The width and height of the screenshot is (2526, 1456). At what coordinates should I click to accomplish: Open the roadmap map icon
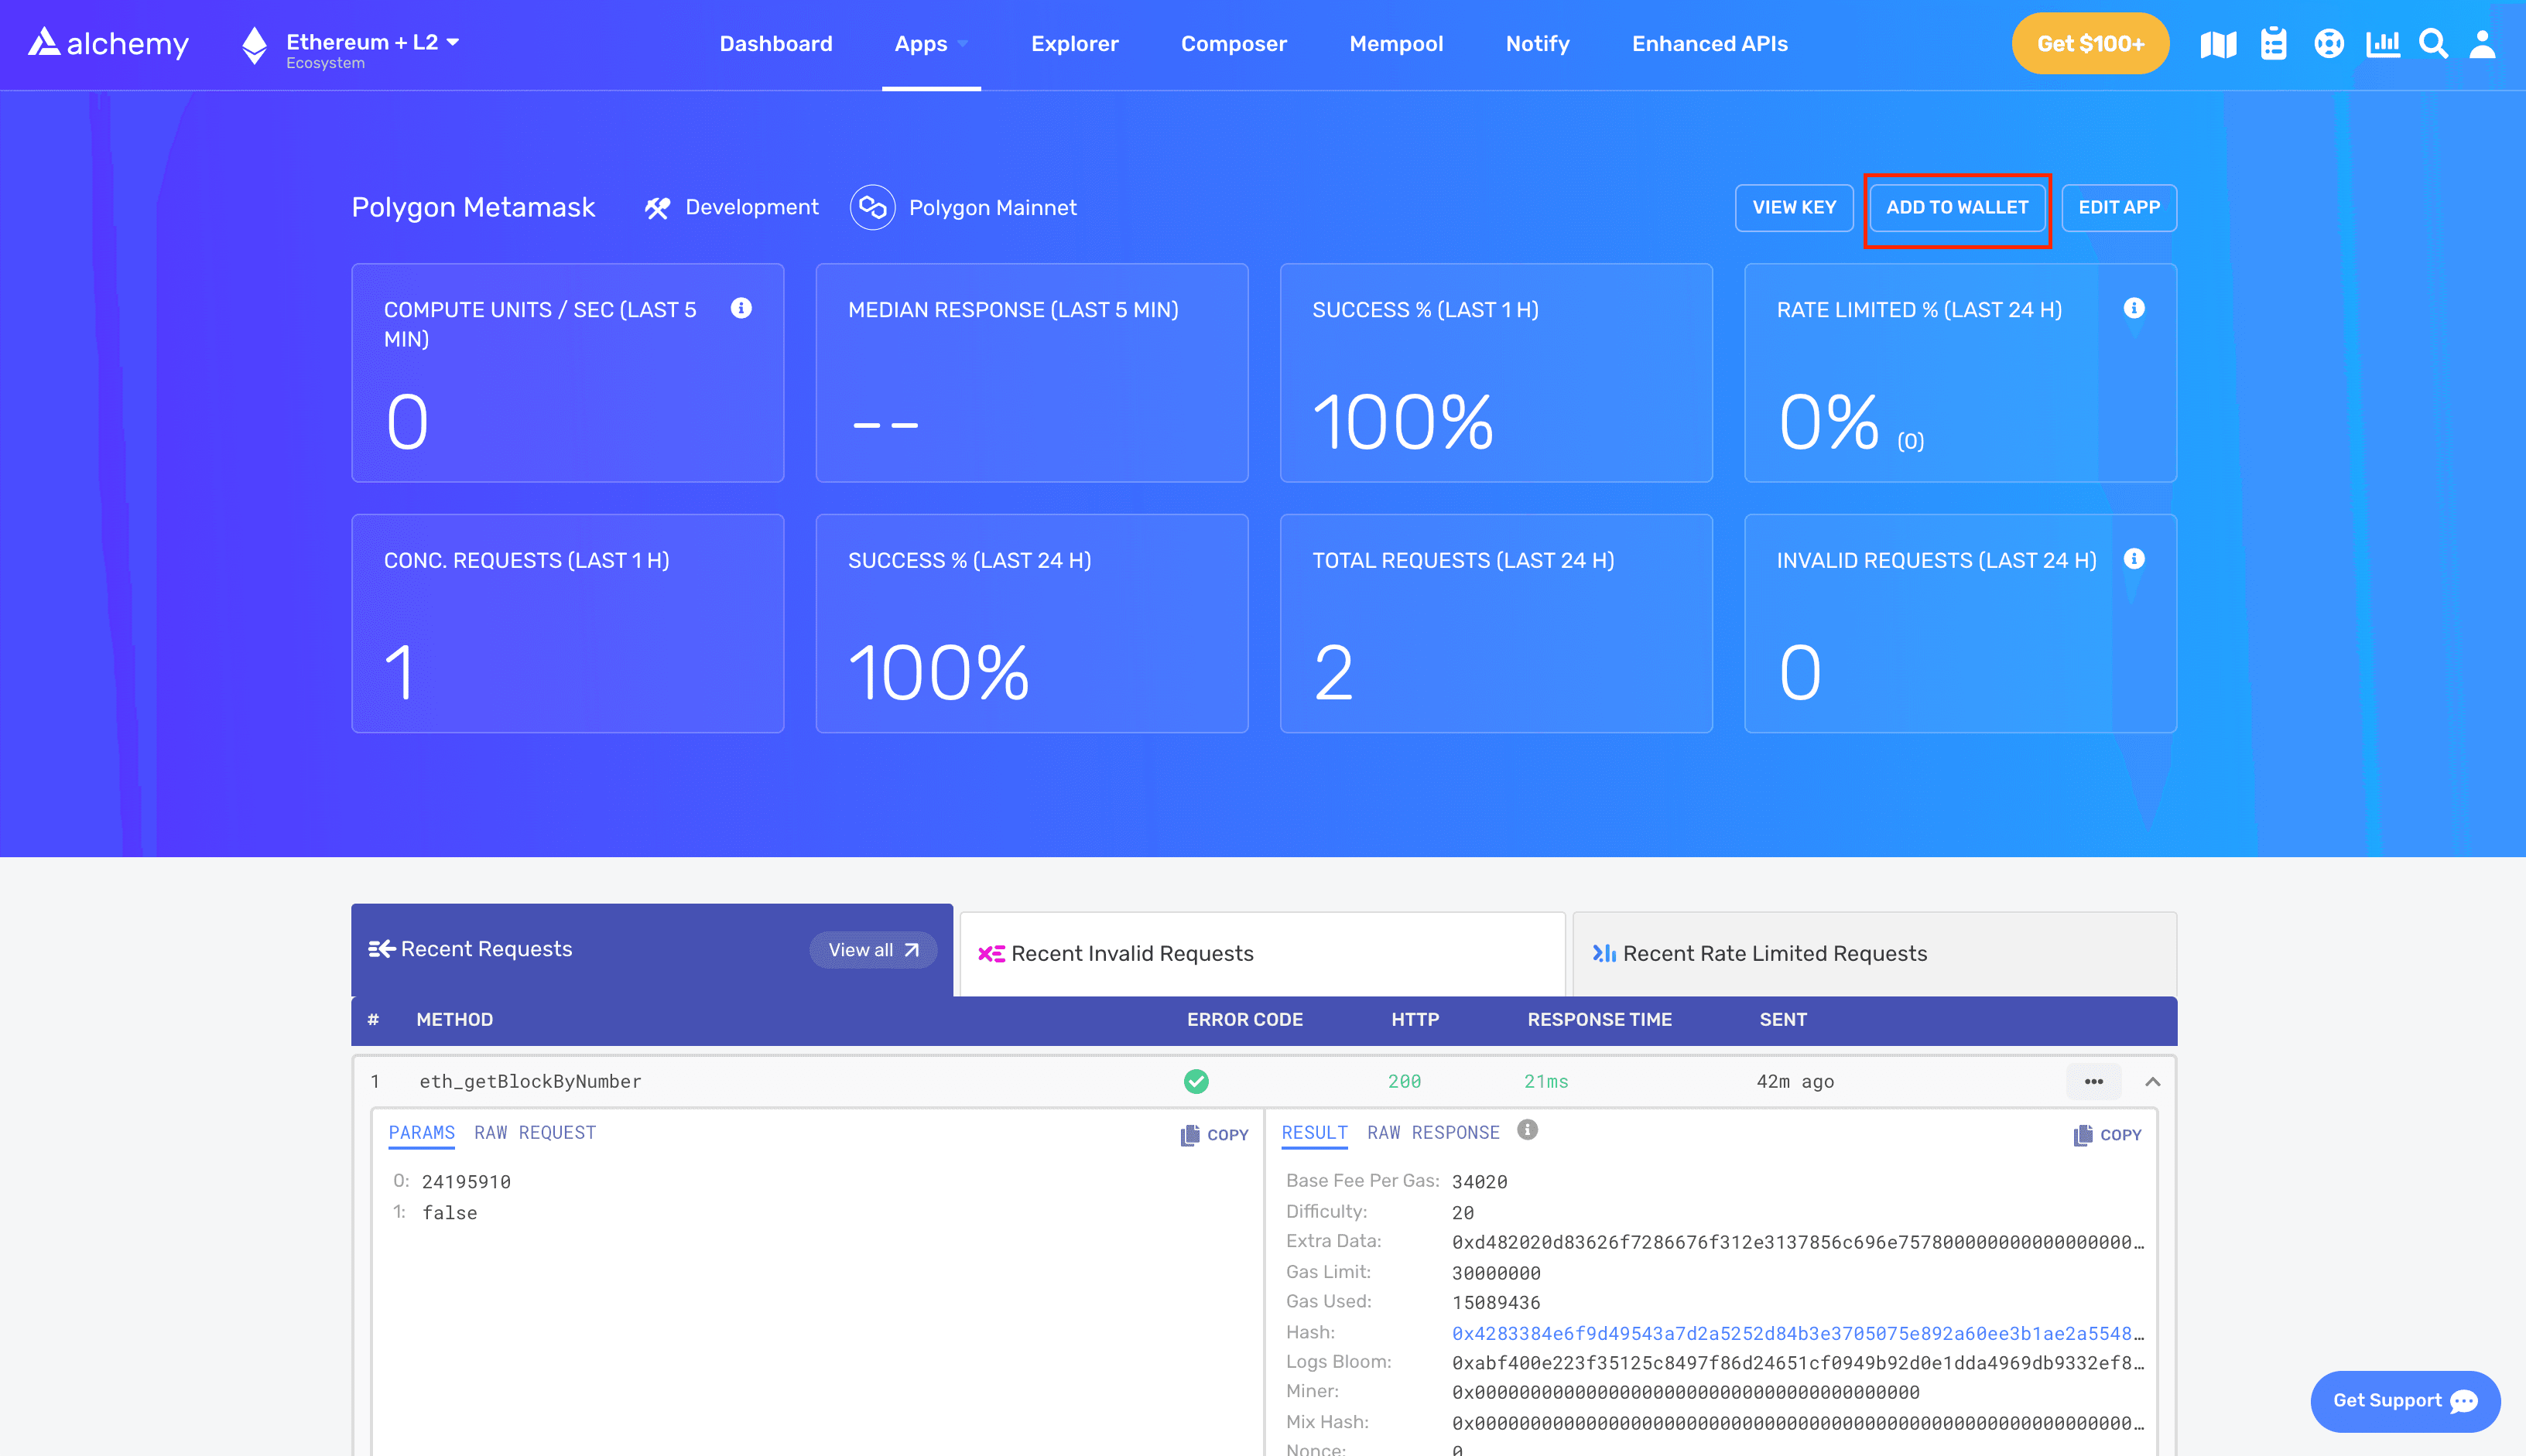[2218, 44]
